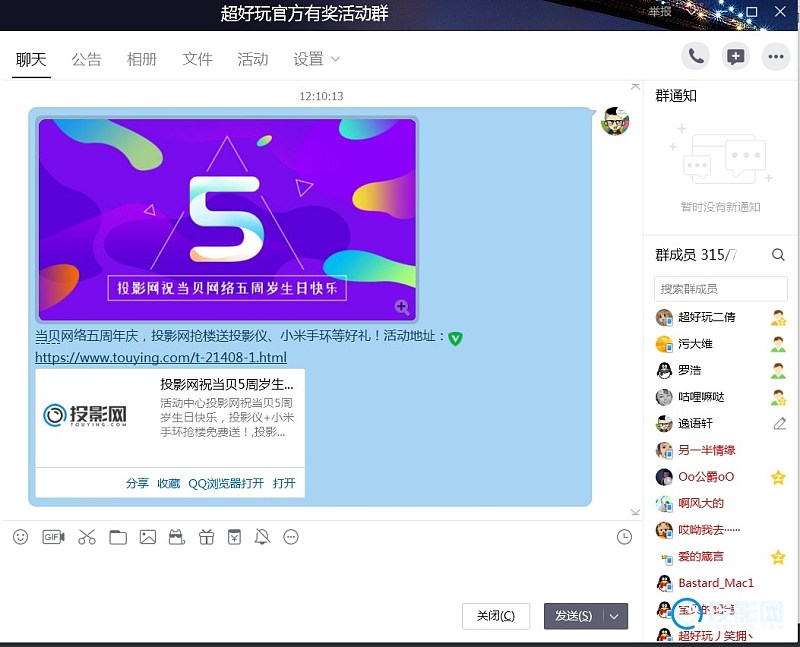The width and height of the screenshot is (800, 647).
Task: Select the scissors screenshot tool
Action: [x=87, y=537]
